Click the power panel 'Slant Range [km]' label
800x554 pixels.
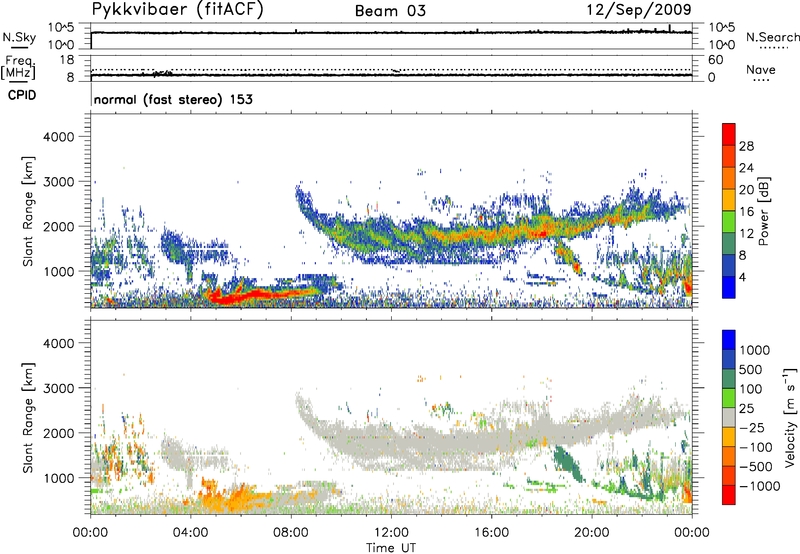tap(28, 211)
